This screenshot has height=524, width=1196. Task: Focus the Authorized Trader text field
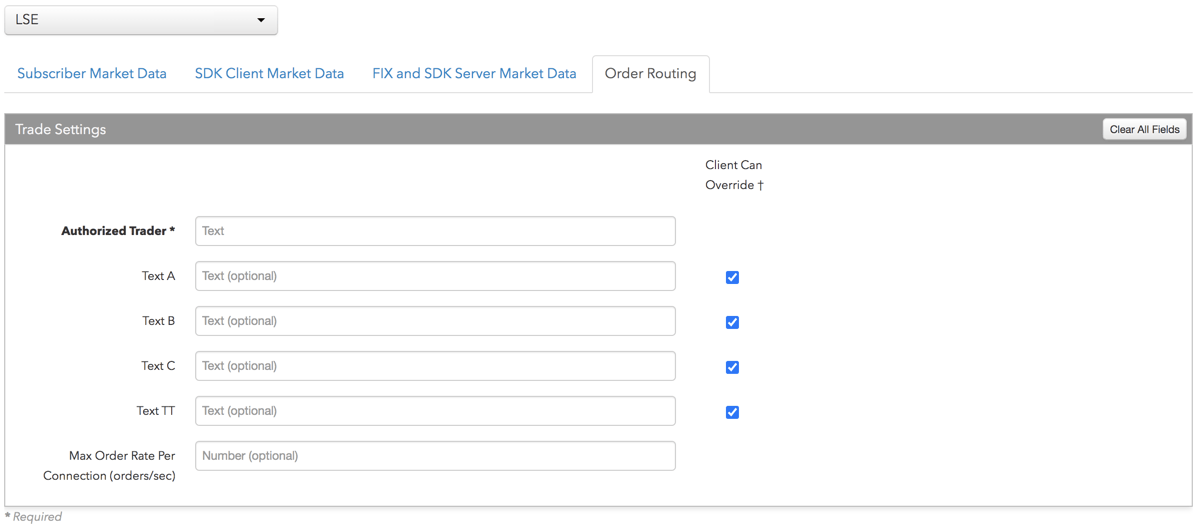click(436, 231)
